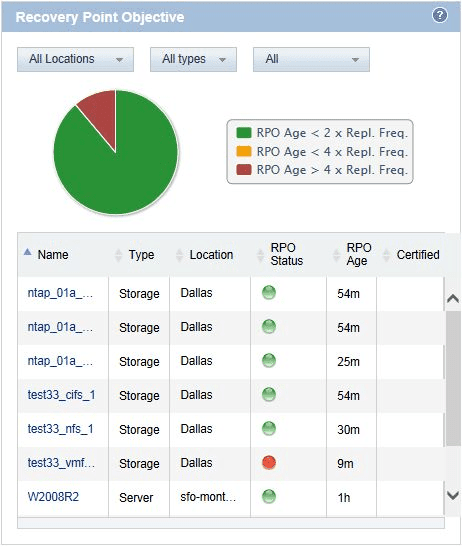The width and height of the screenshot is (462, 547).
Task: Click green status icon for test33_nfs_1
Action: coord(269,428)
